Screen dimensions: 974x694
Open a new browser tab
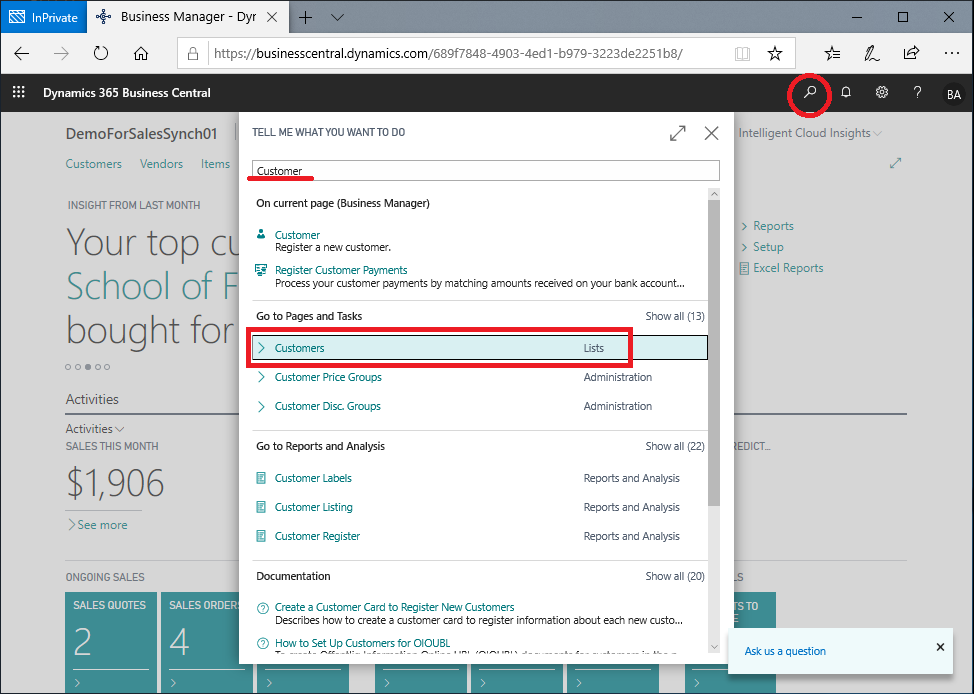[x=306, y=17]
